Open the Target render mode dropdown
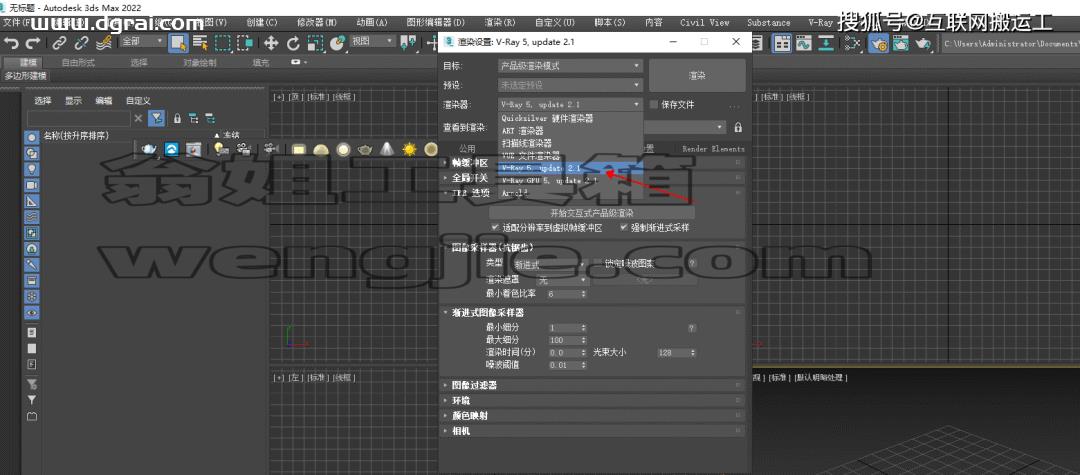Screen dimensions: 1080x475 click(570, 67)
